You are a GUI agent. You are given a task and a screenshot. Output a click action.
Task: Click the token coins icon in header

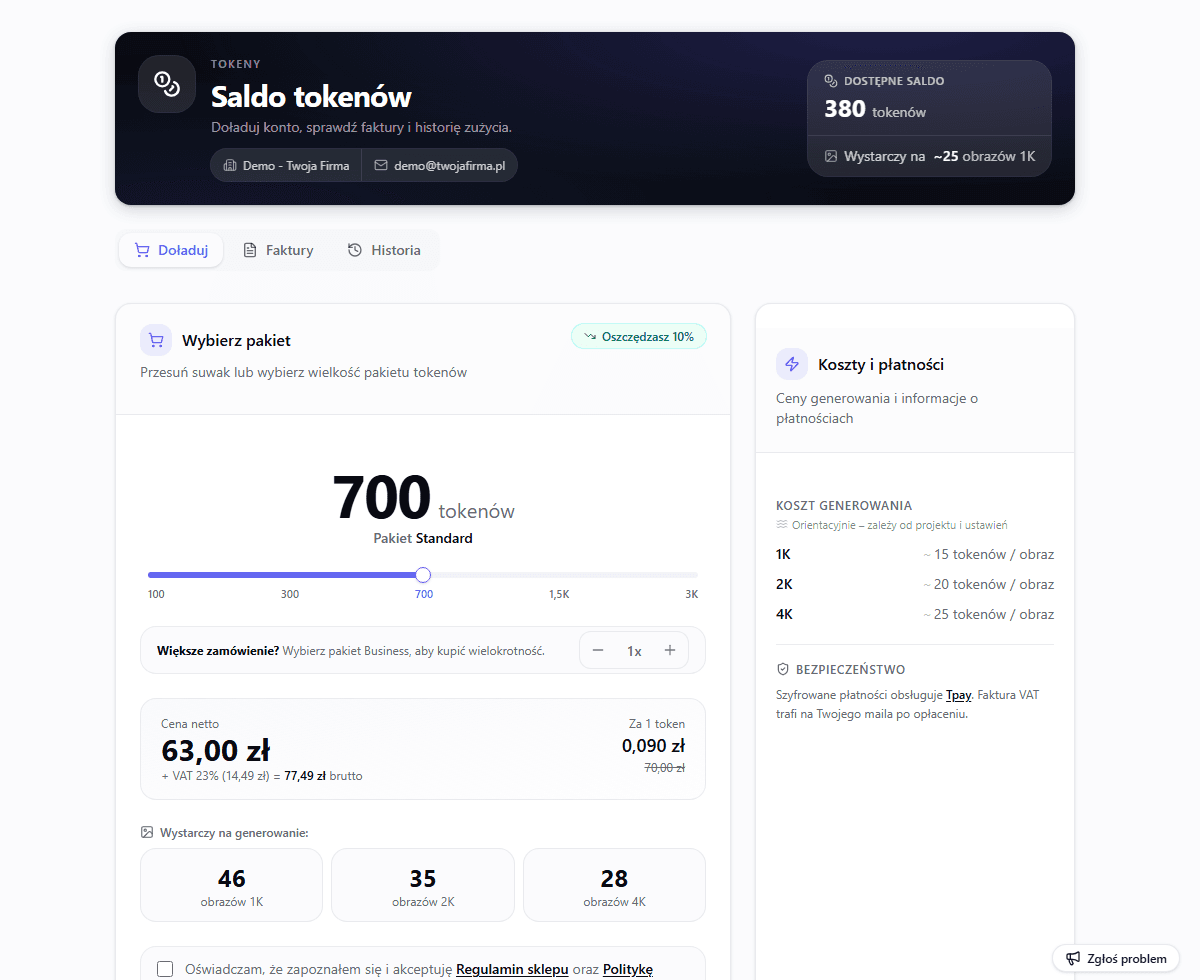pos(167,84)
